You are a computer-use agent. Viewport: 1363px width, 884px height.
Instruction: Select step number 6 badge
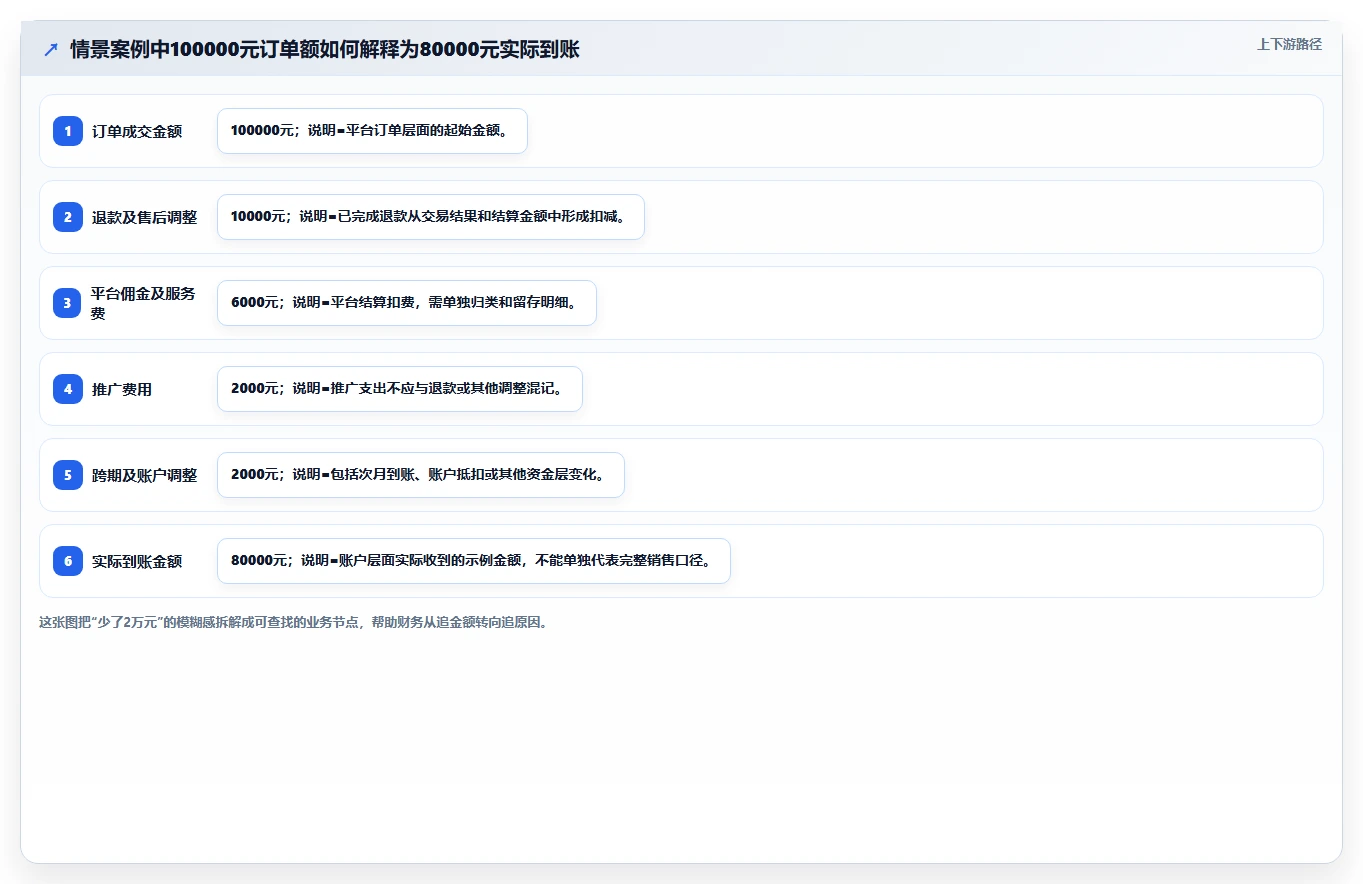68,561
